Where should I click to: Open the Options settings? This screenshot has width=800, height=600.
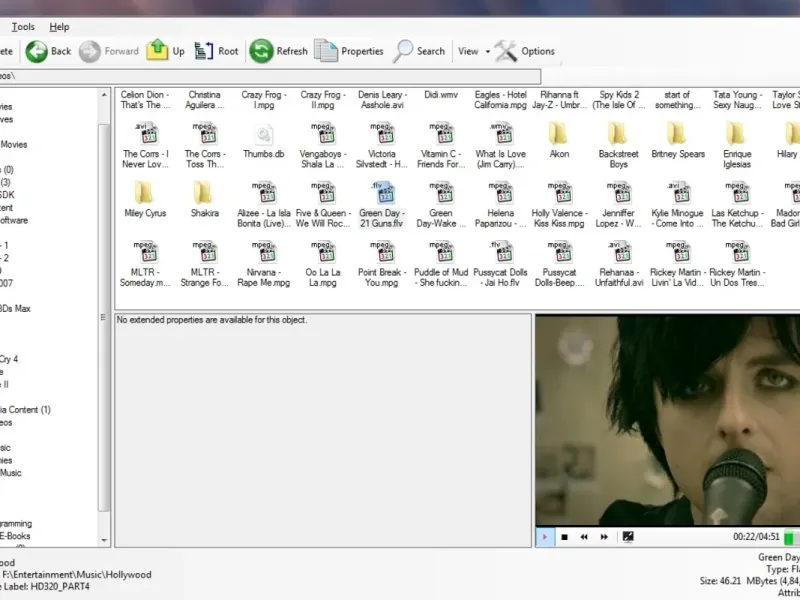(x=525, y=51)
